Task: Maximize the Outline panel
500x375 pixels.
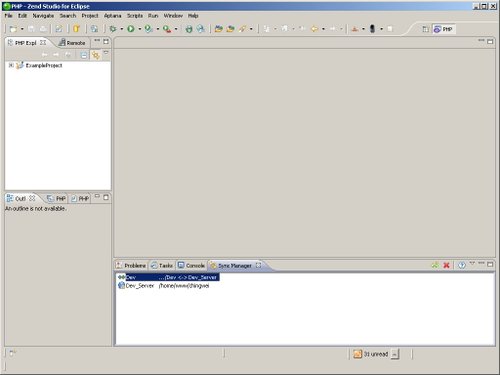Action: tap(106, 197)
